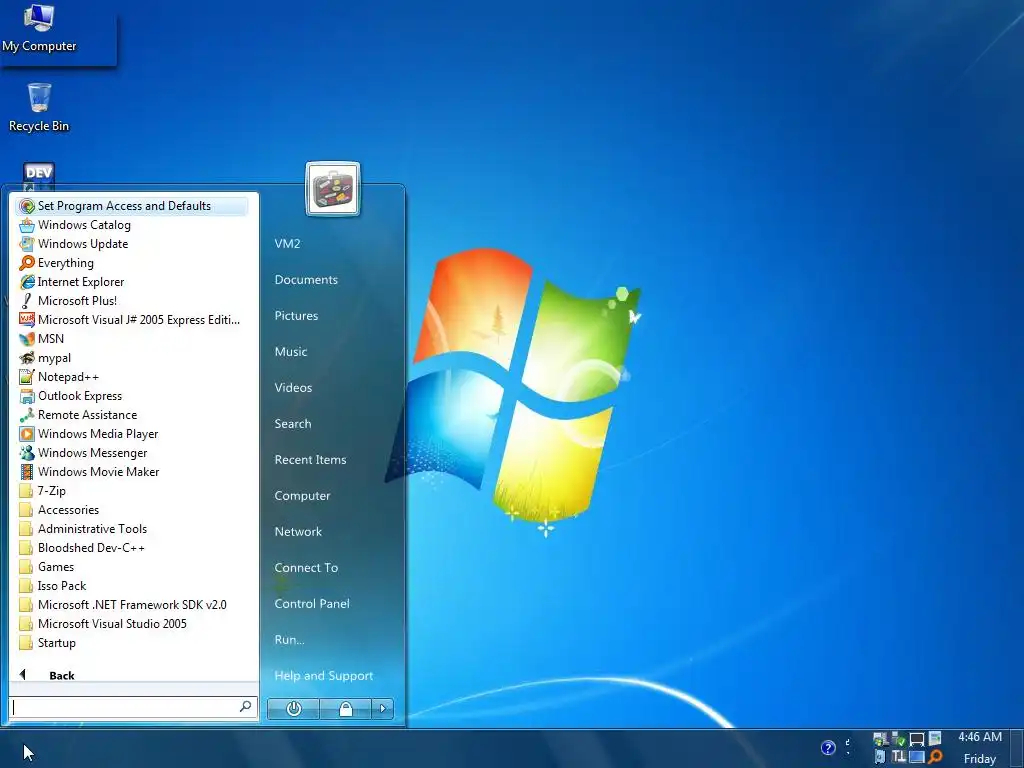Open Control Panel
The width and height of the screenshot is (1024, 768).
click(312, 603)
